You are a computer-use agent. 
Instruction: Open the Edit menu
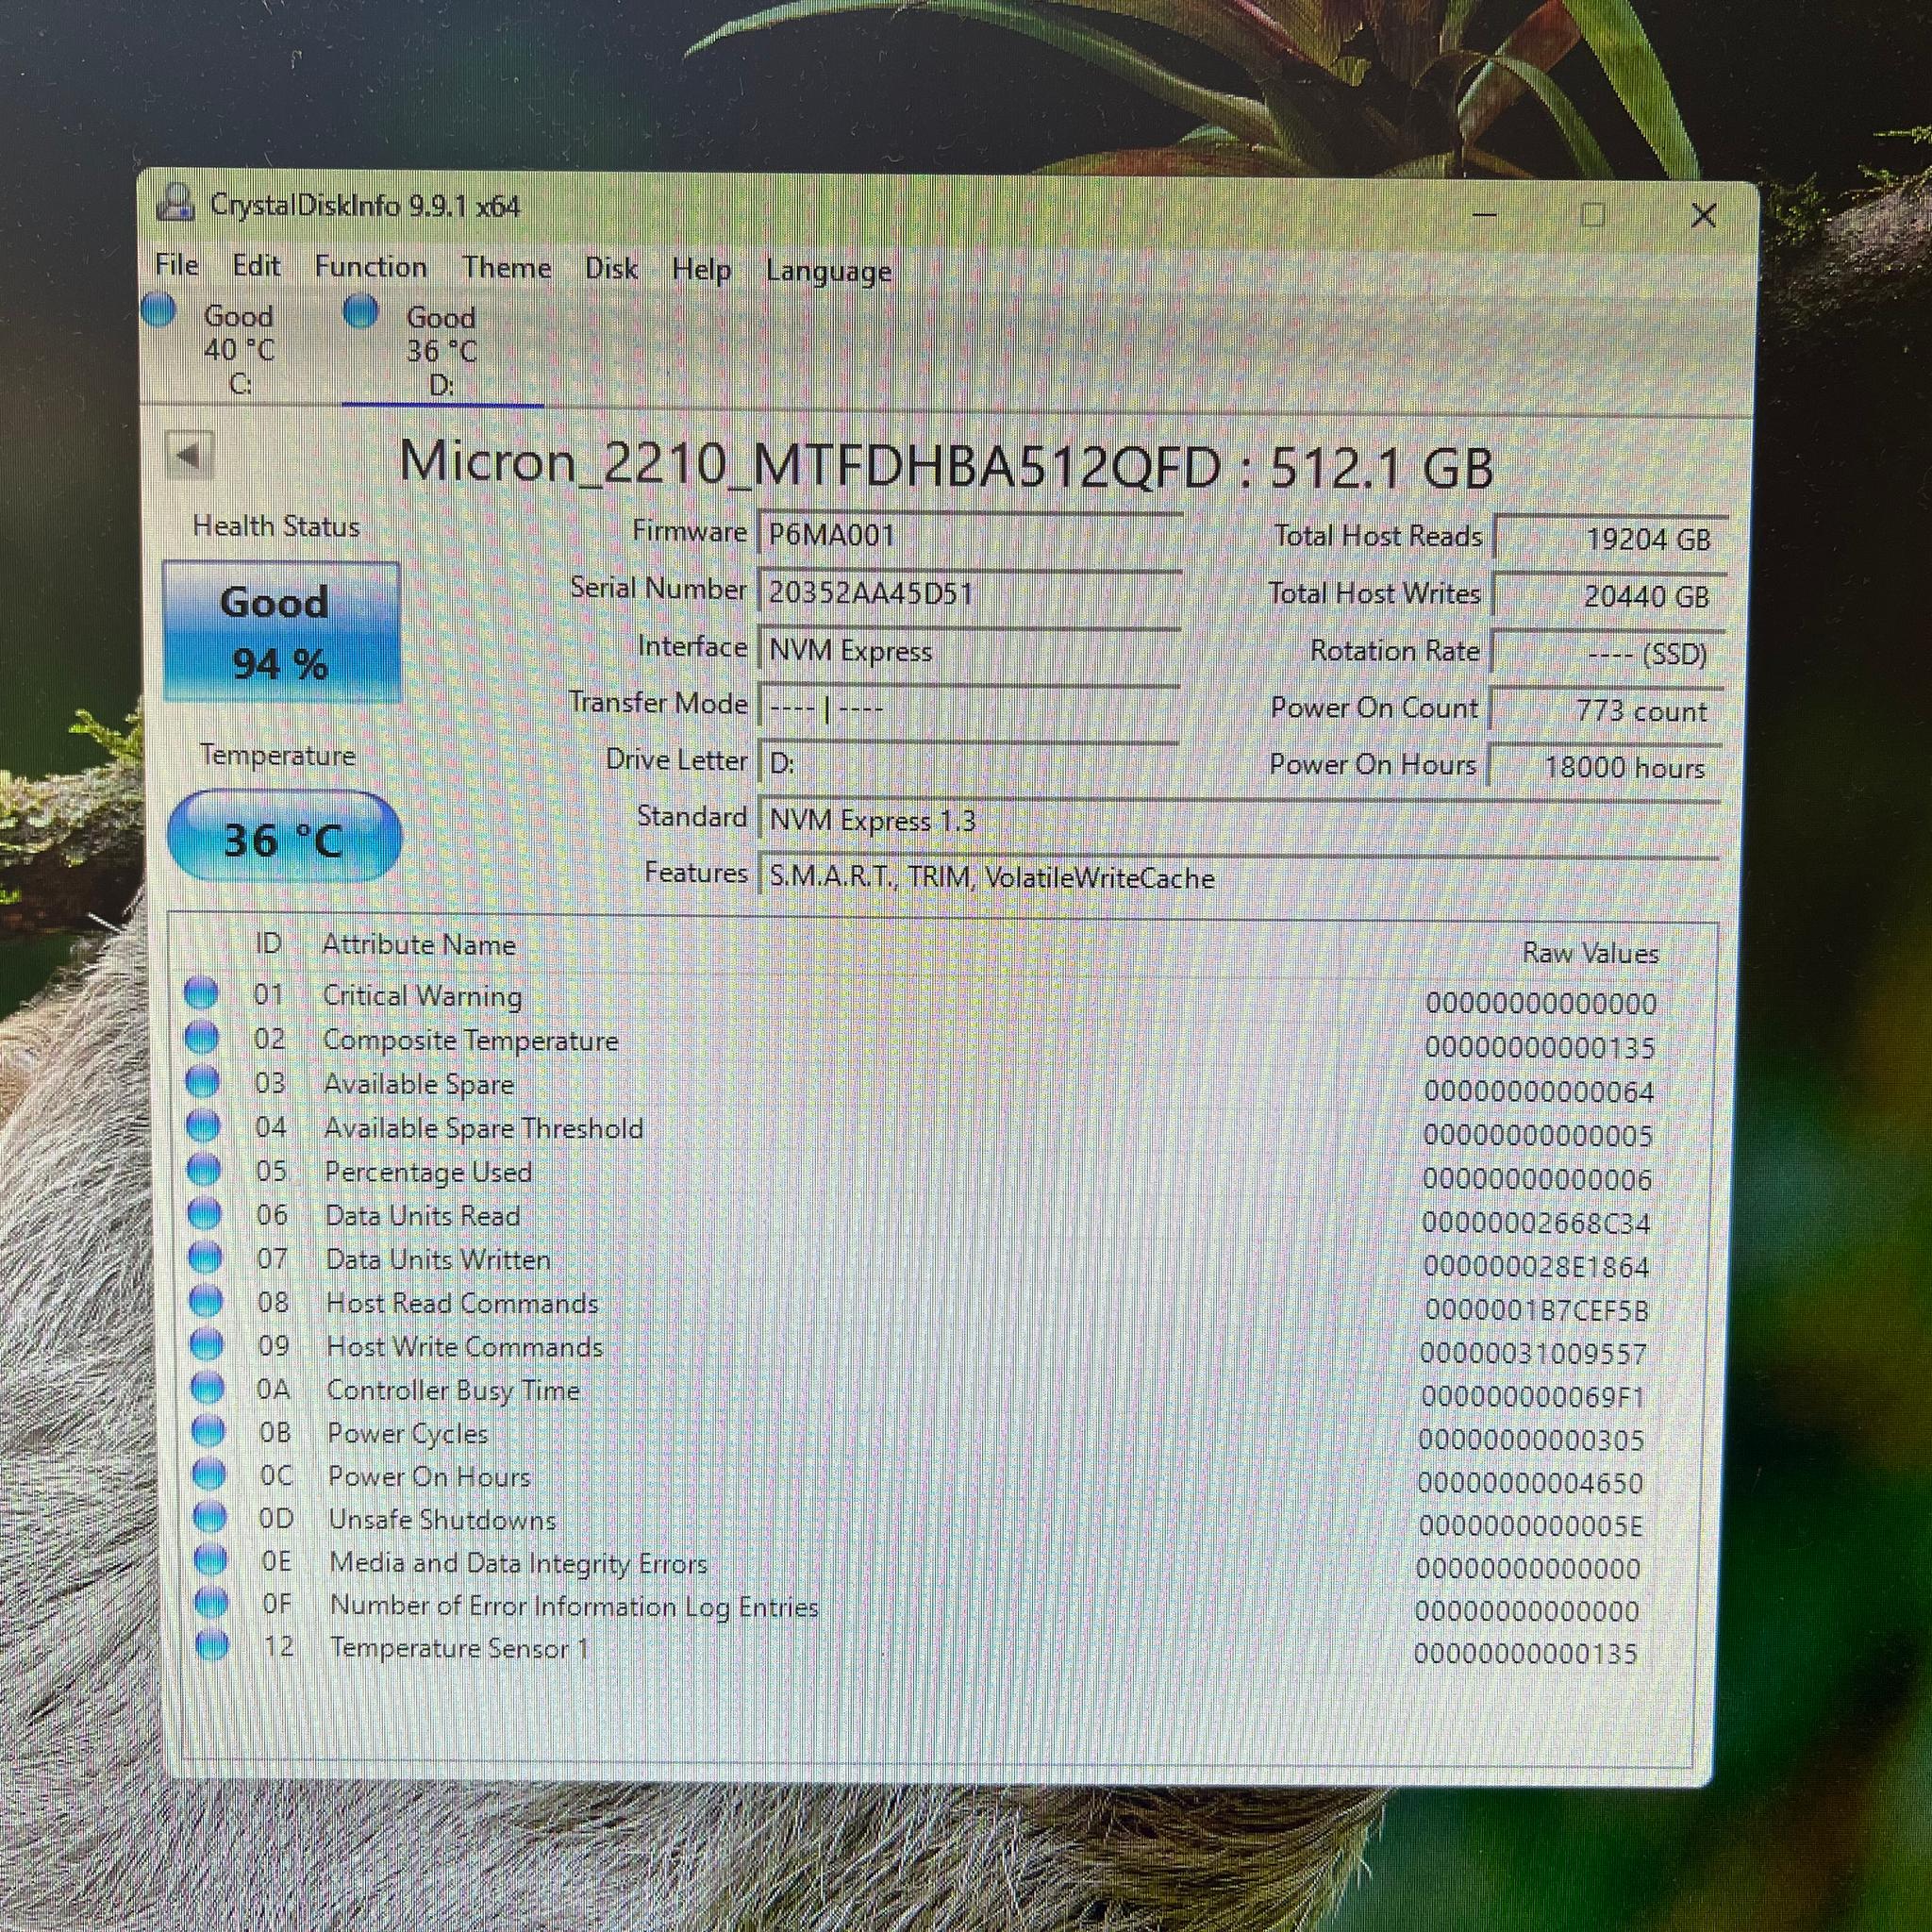(x=256, y=266)
